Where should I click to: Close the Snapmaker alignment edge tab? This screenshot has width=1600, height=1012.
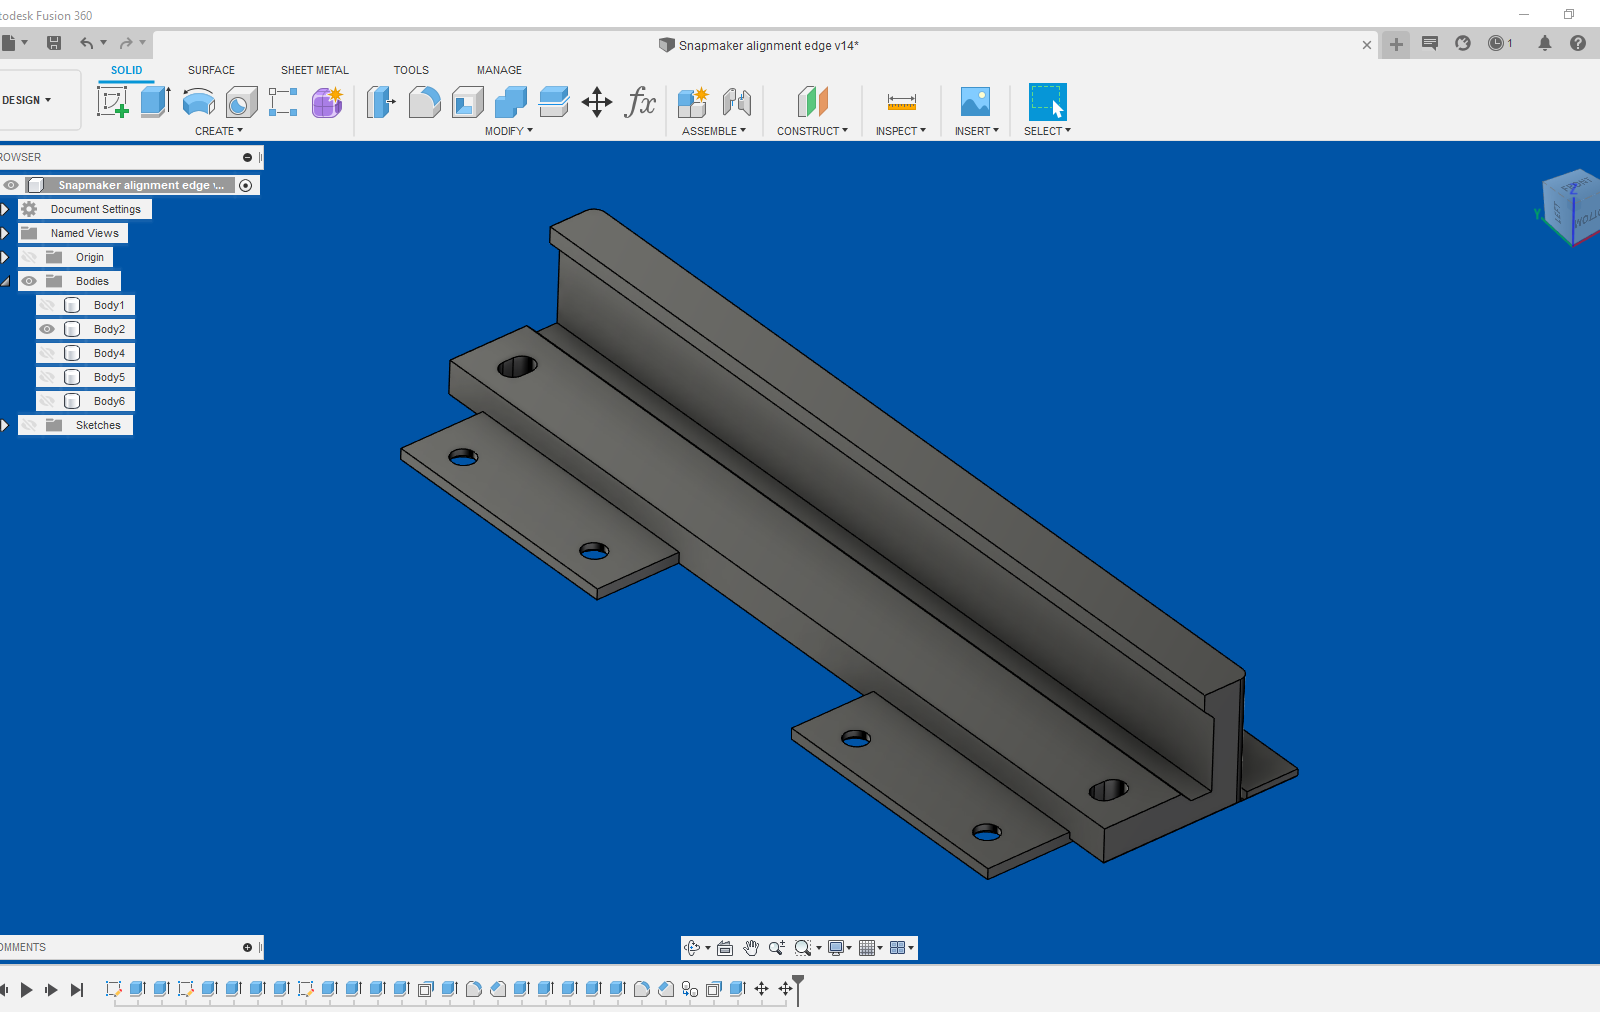coord(1367,45)
